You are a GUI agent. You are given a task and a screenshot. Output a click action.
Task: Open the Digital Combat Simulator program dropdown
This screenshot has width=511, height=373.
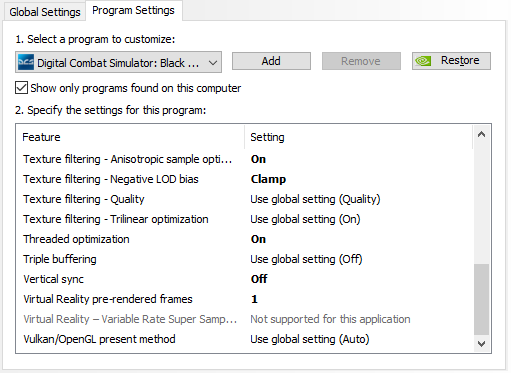pyautogui.click(x=118, y=62)
